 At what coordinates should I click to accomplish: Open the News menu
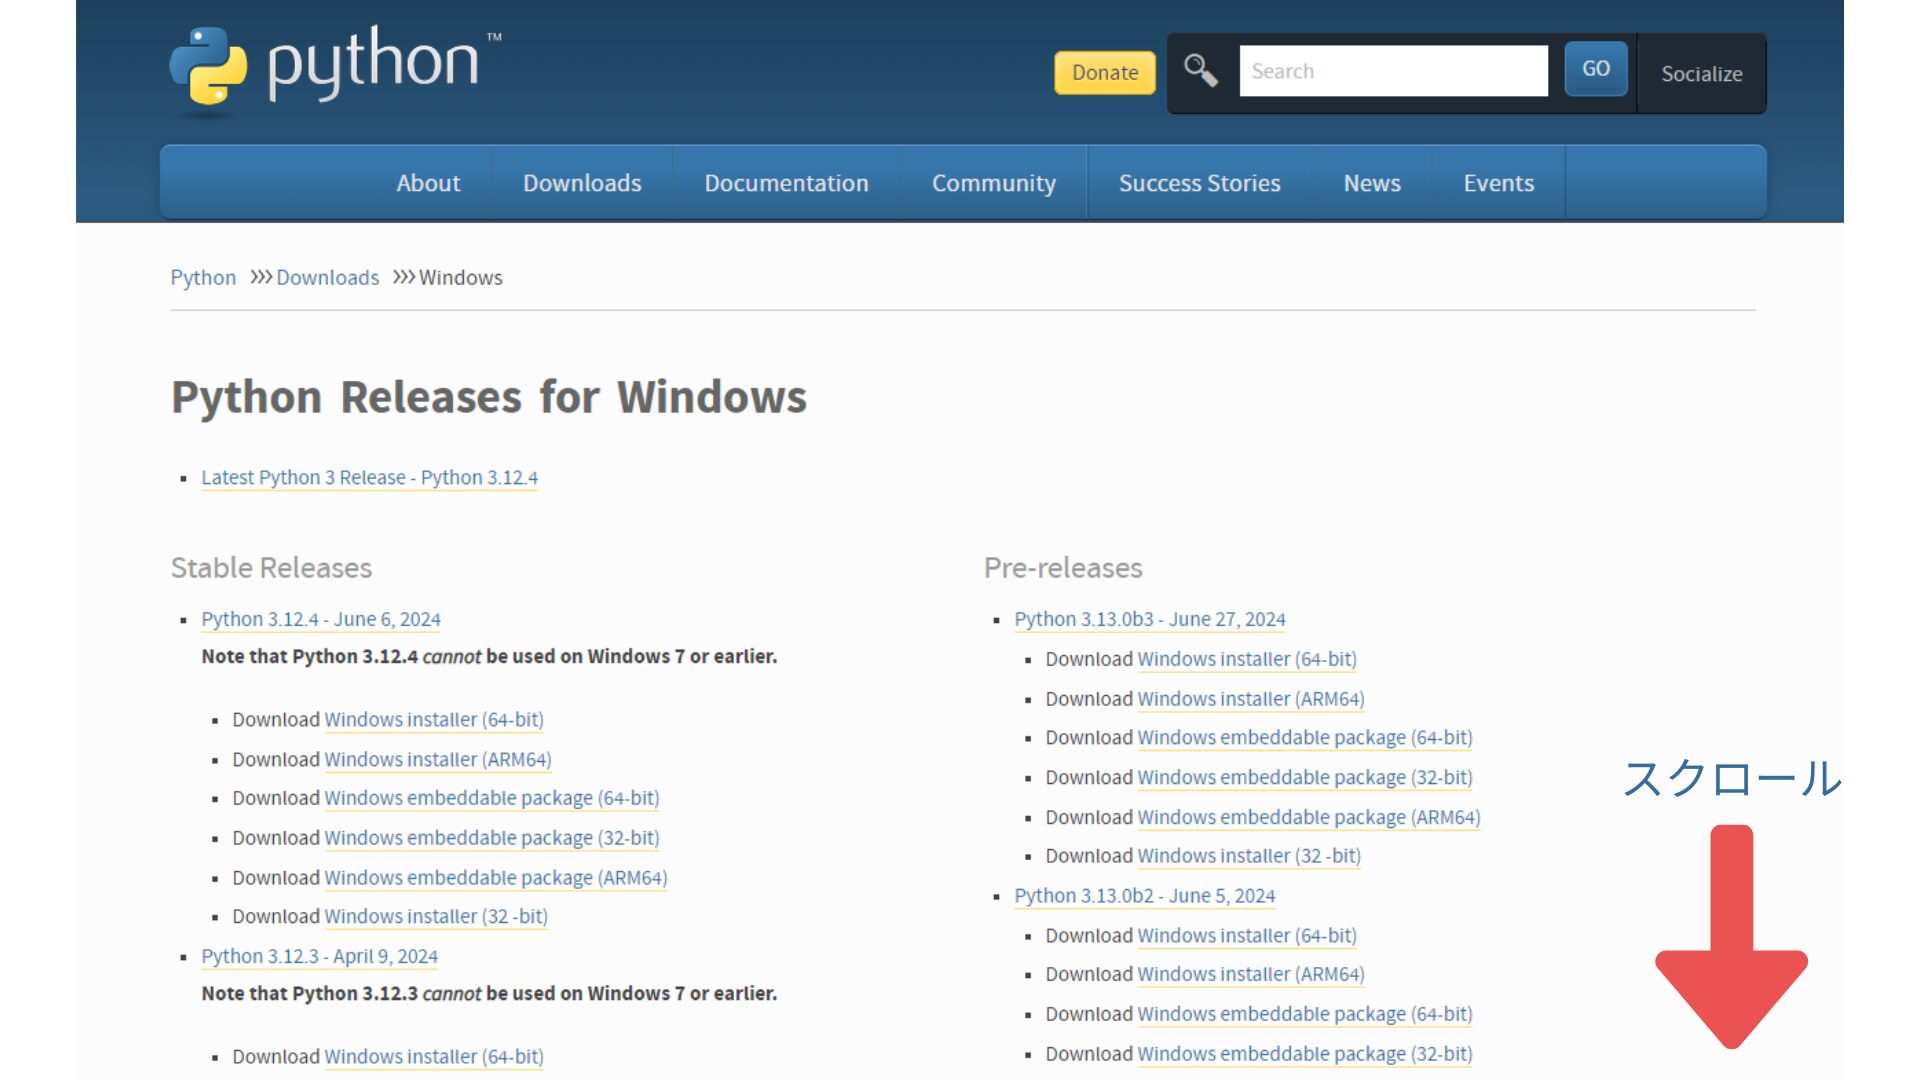tap(1372, 183)
